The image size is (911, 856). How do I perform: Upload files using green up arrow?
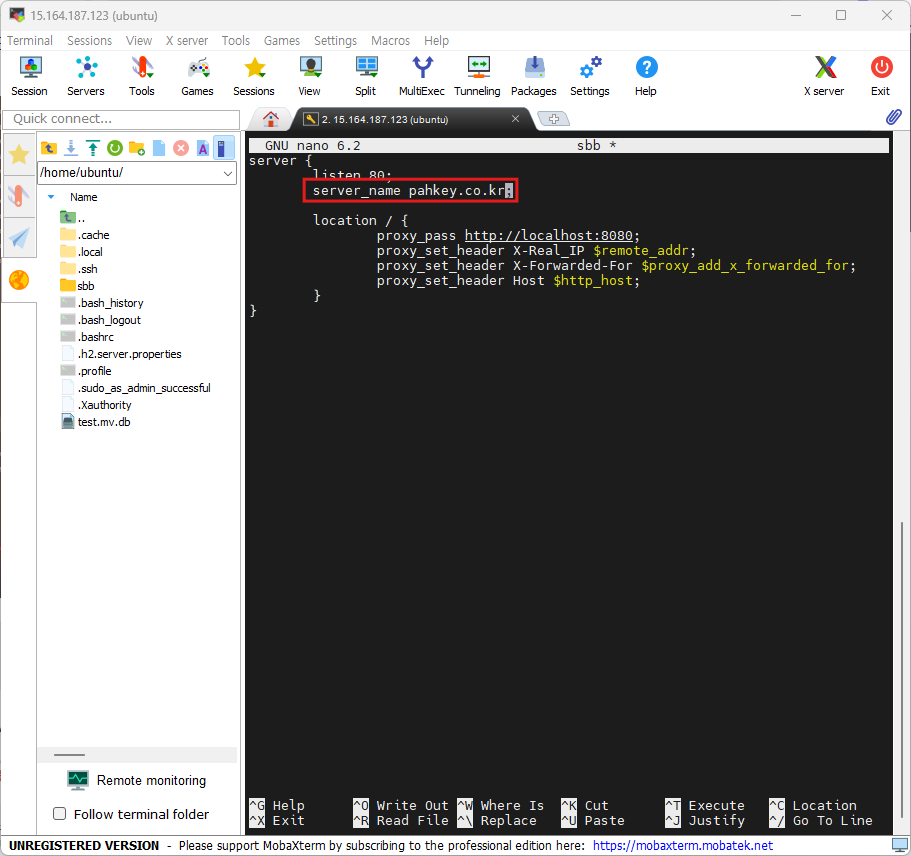[93, 148]
